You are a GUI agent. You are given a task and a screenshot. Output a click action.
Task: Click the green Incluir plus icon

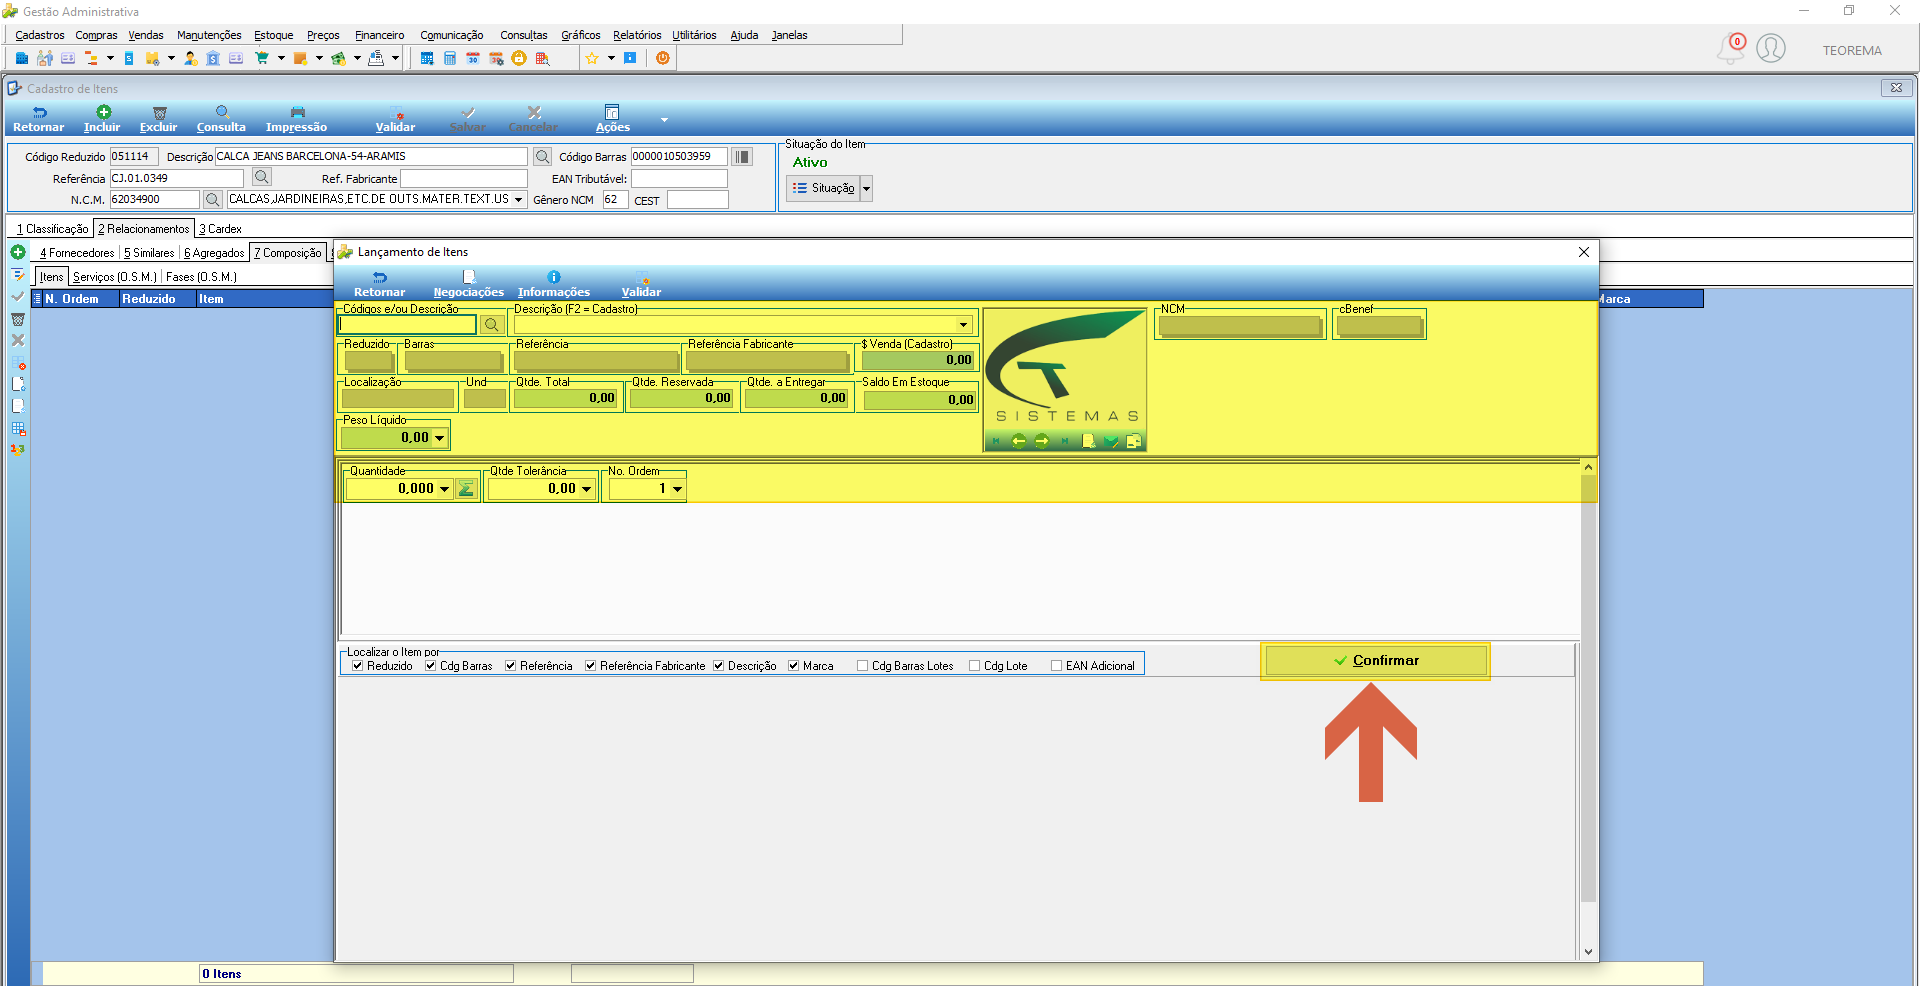(x=103, y=112)
